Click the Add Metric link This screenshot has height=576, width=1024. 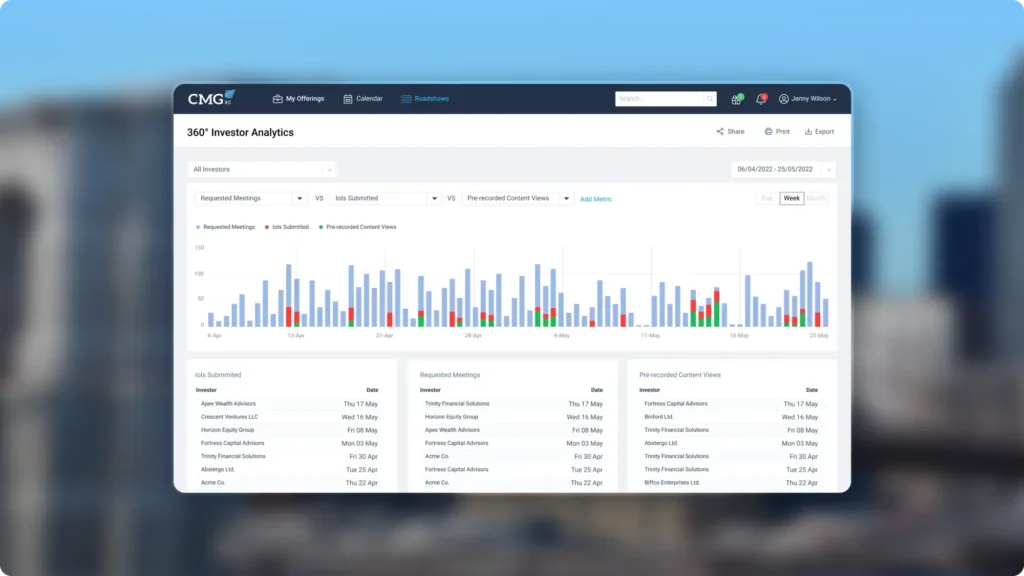596,199
